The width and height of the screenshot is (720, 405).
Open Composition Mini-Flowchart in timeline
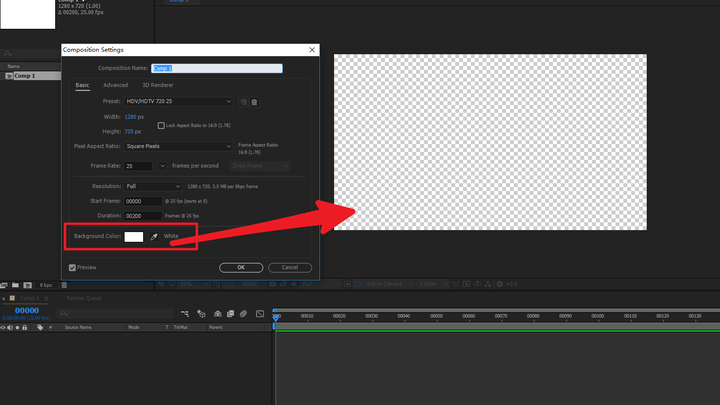pyautogui.click(x=185, y=314)
